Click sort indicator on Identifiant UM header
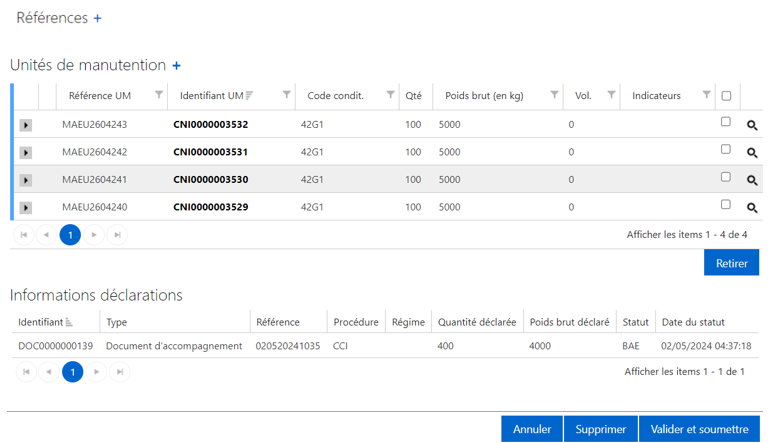This screenshot has width=768, height=443. 249,96
